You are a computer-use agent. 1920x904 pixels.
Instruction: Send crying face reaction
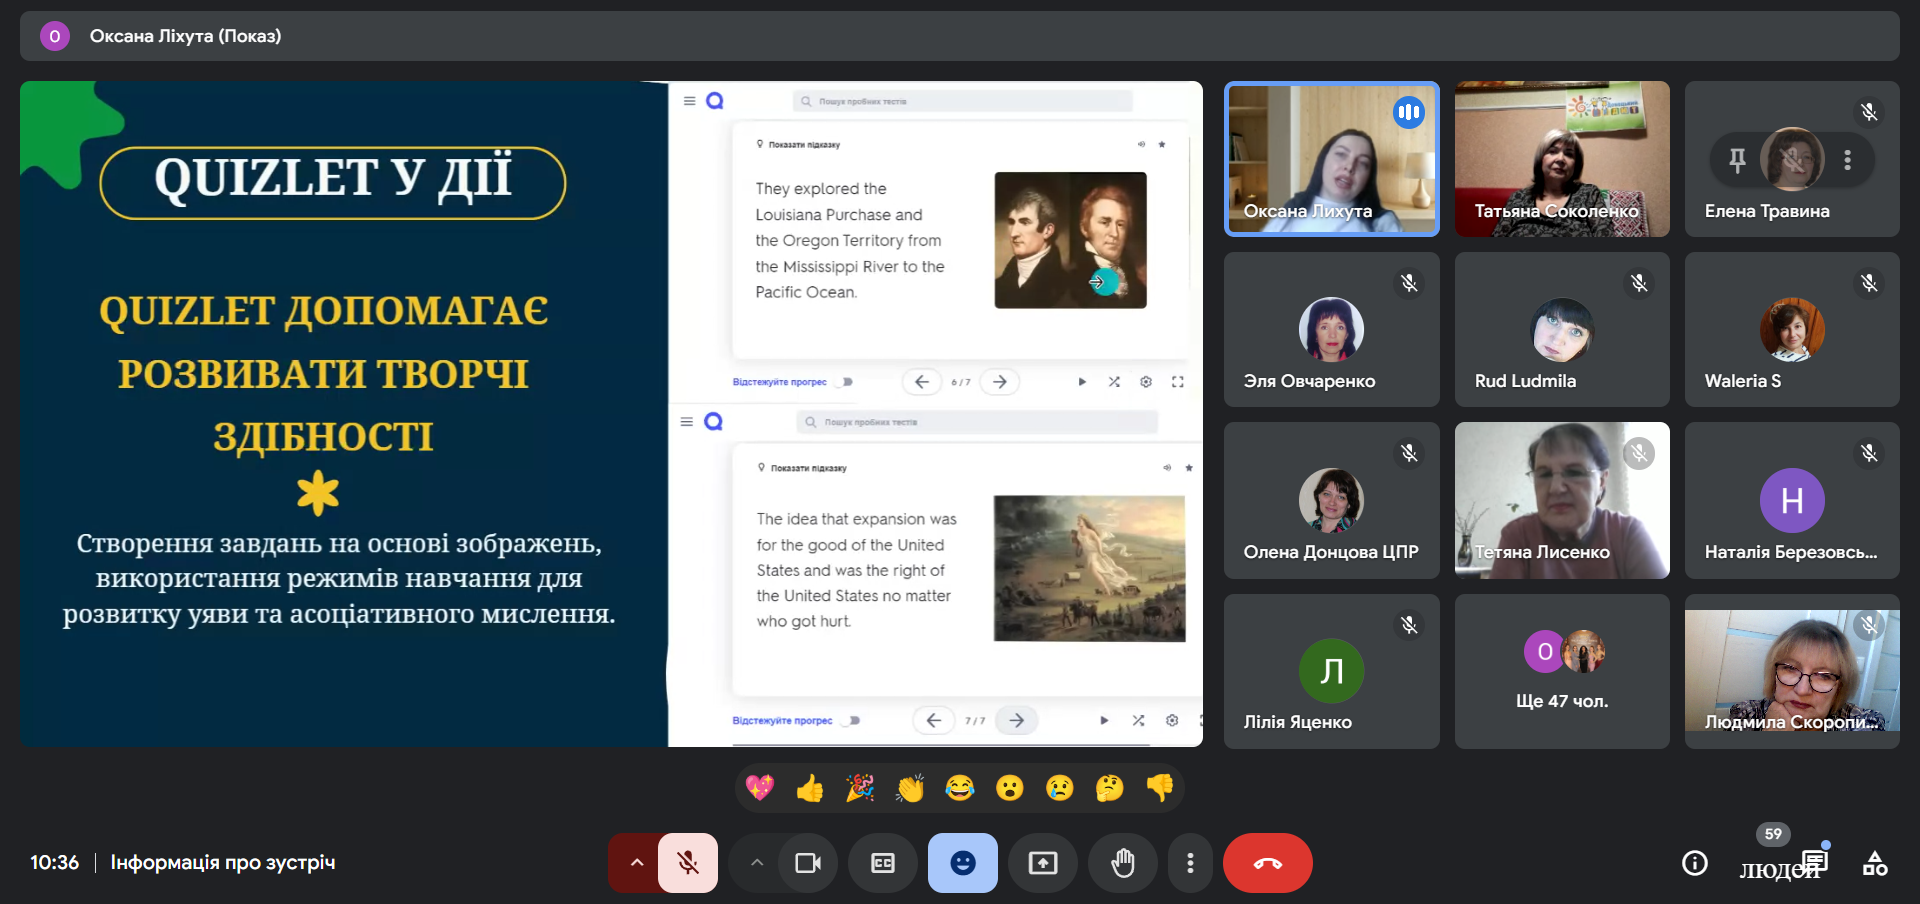(1060, 788)
